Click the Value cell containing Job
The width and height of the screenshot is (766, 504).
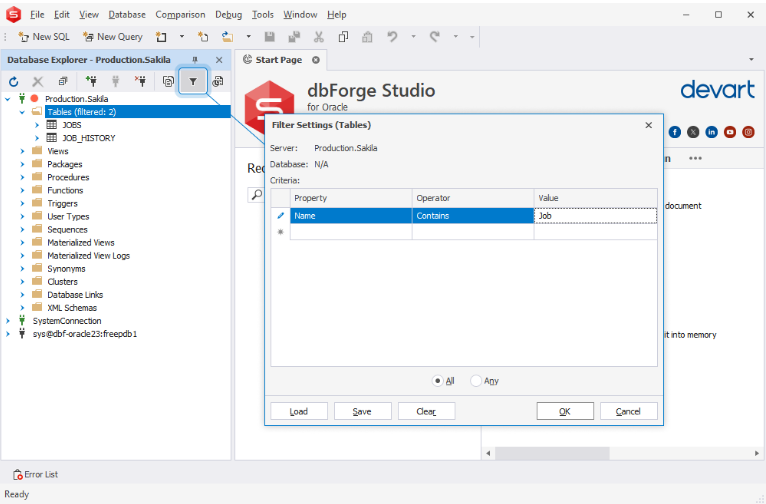point(596,215)
